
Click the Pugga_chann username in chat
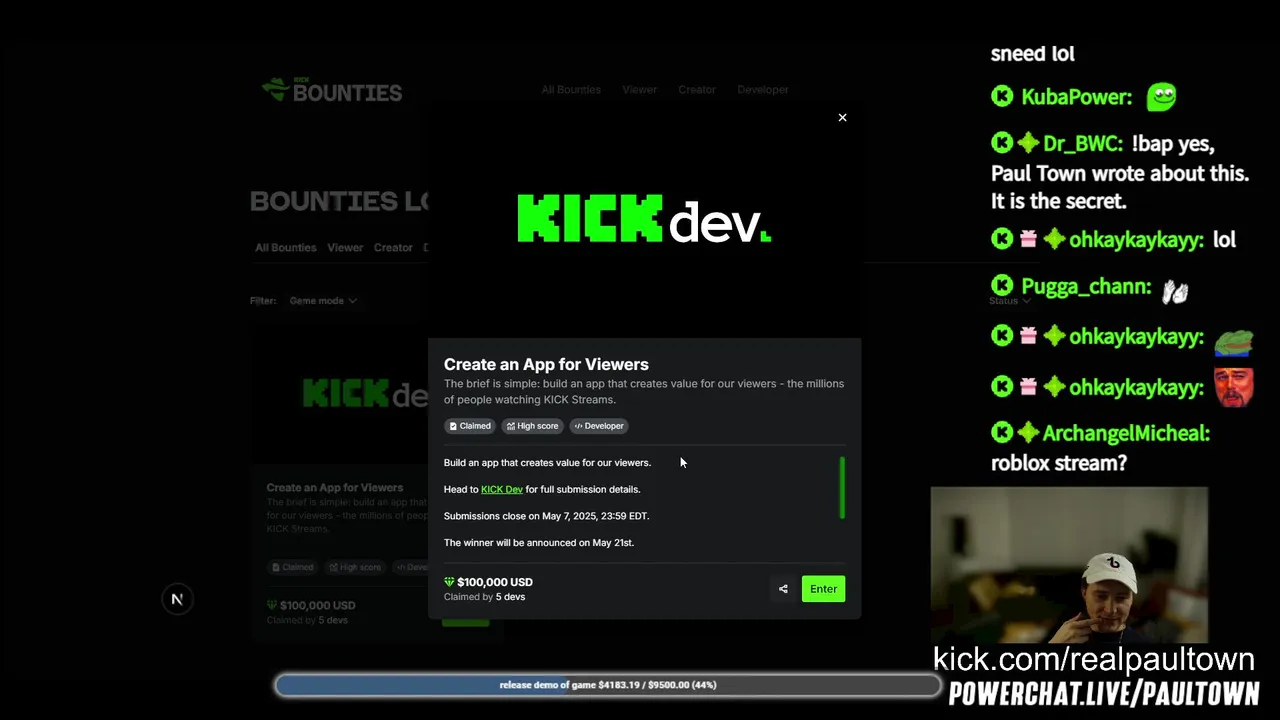(1085, 288)
